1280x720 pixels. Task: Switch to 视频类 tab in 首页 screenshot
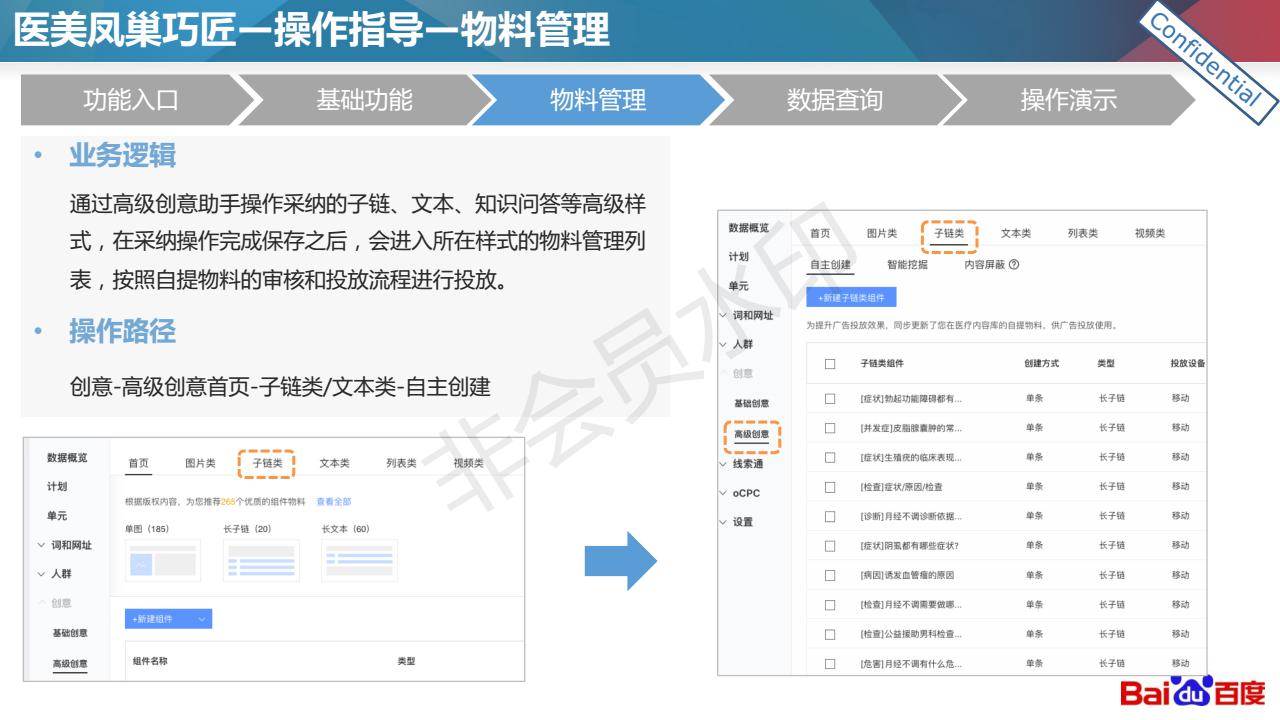point(468,463)
